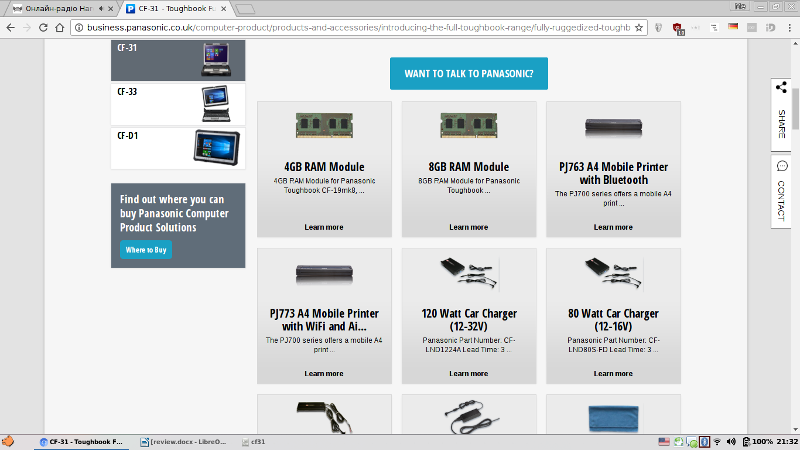Open the browser home page
This screenshot has width=800, height=450.
[60, 28]
